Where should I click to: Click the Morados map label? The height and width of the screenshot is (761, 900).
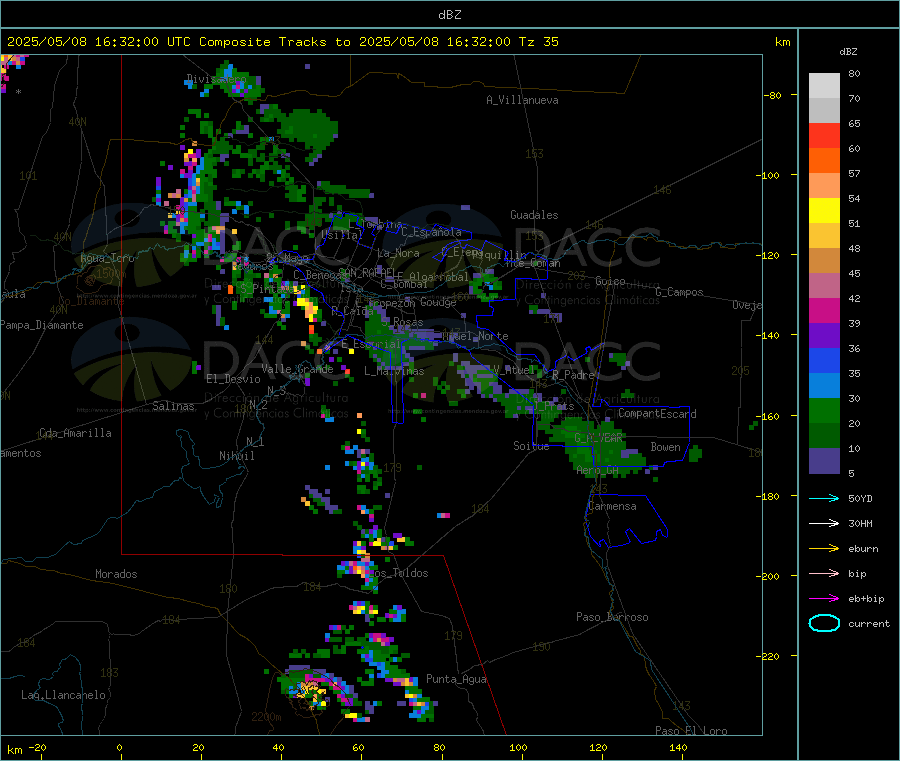tap(116, 574)
